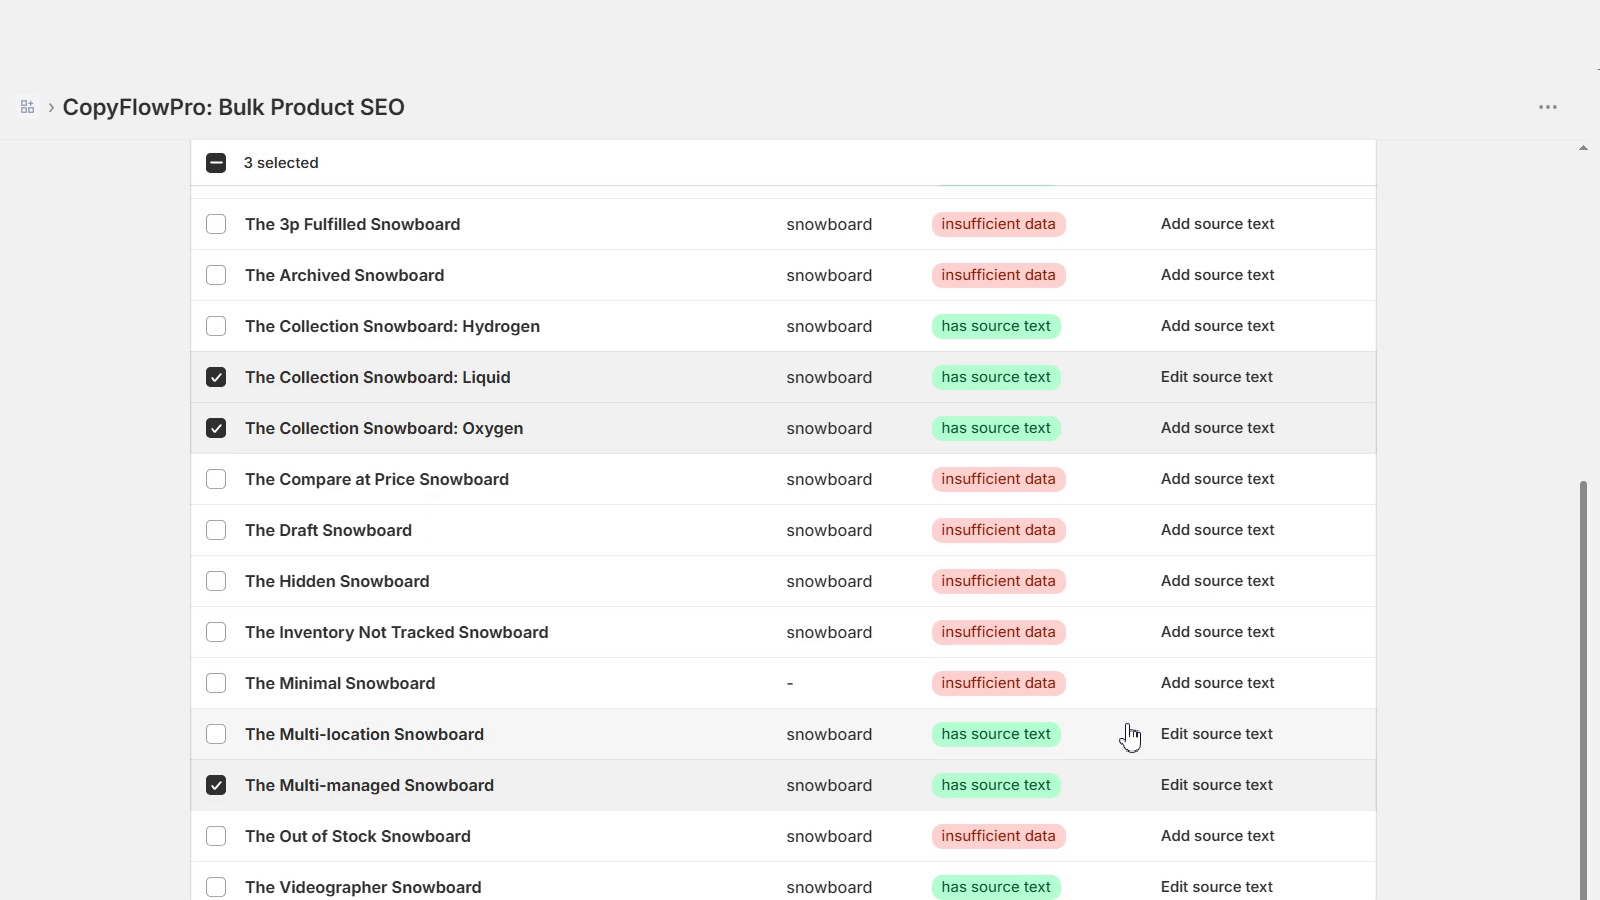
Task: Deselect all with the 3 selected checkbox
Action: tap(216, 163)
